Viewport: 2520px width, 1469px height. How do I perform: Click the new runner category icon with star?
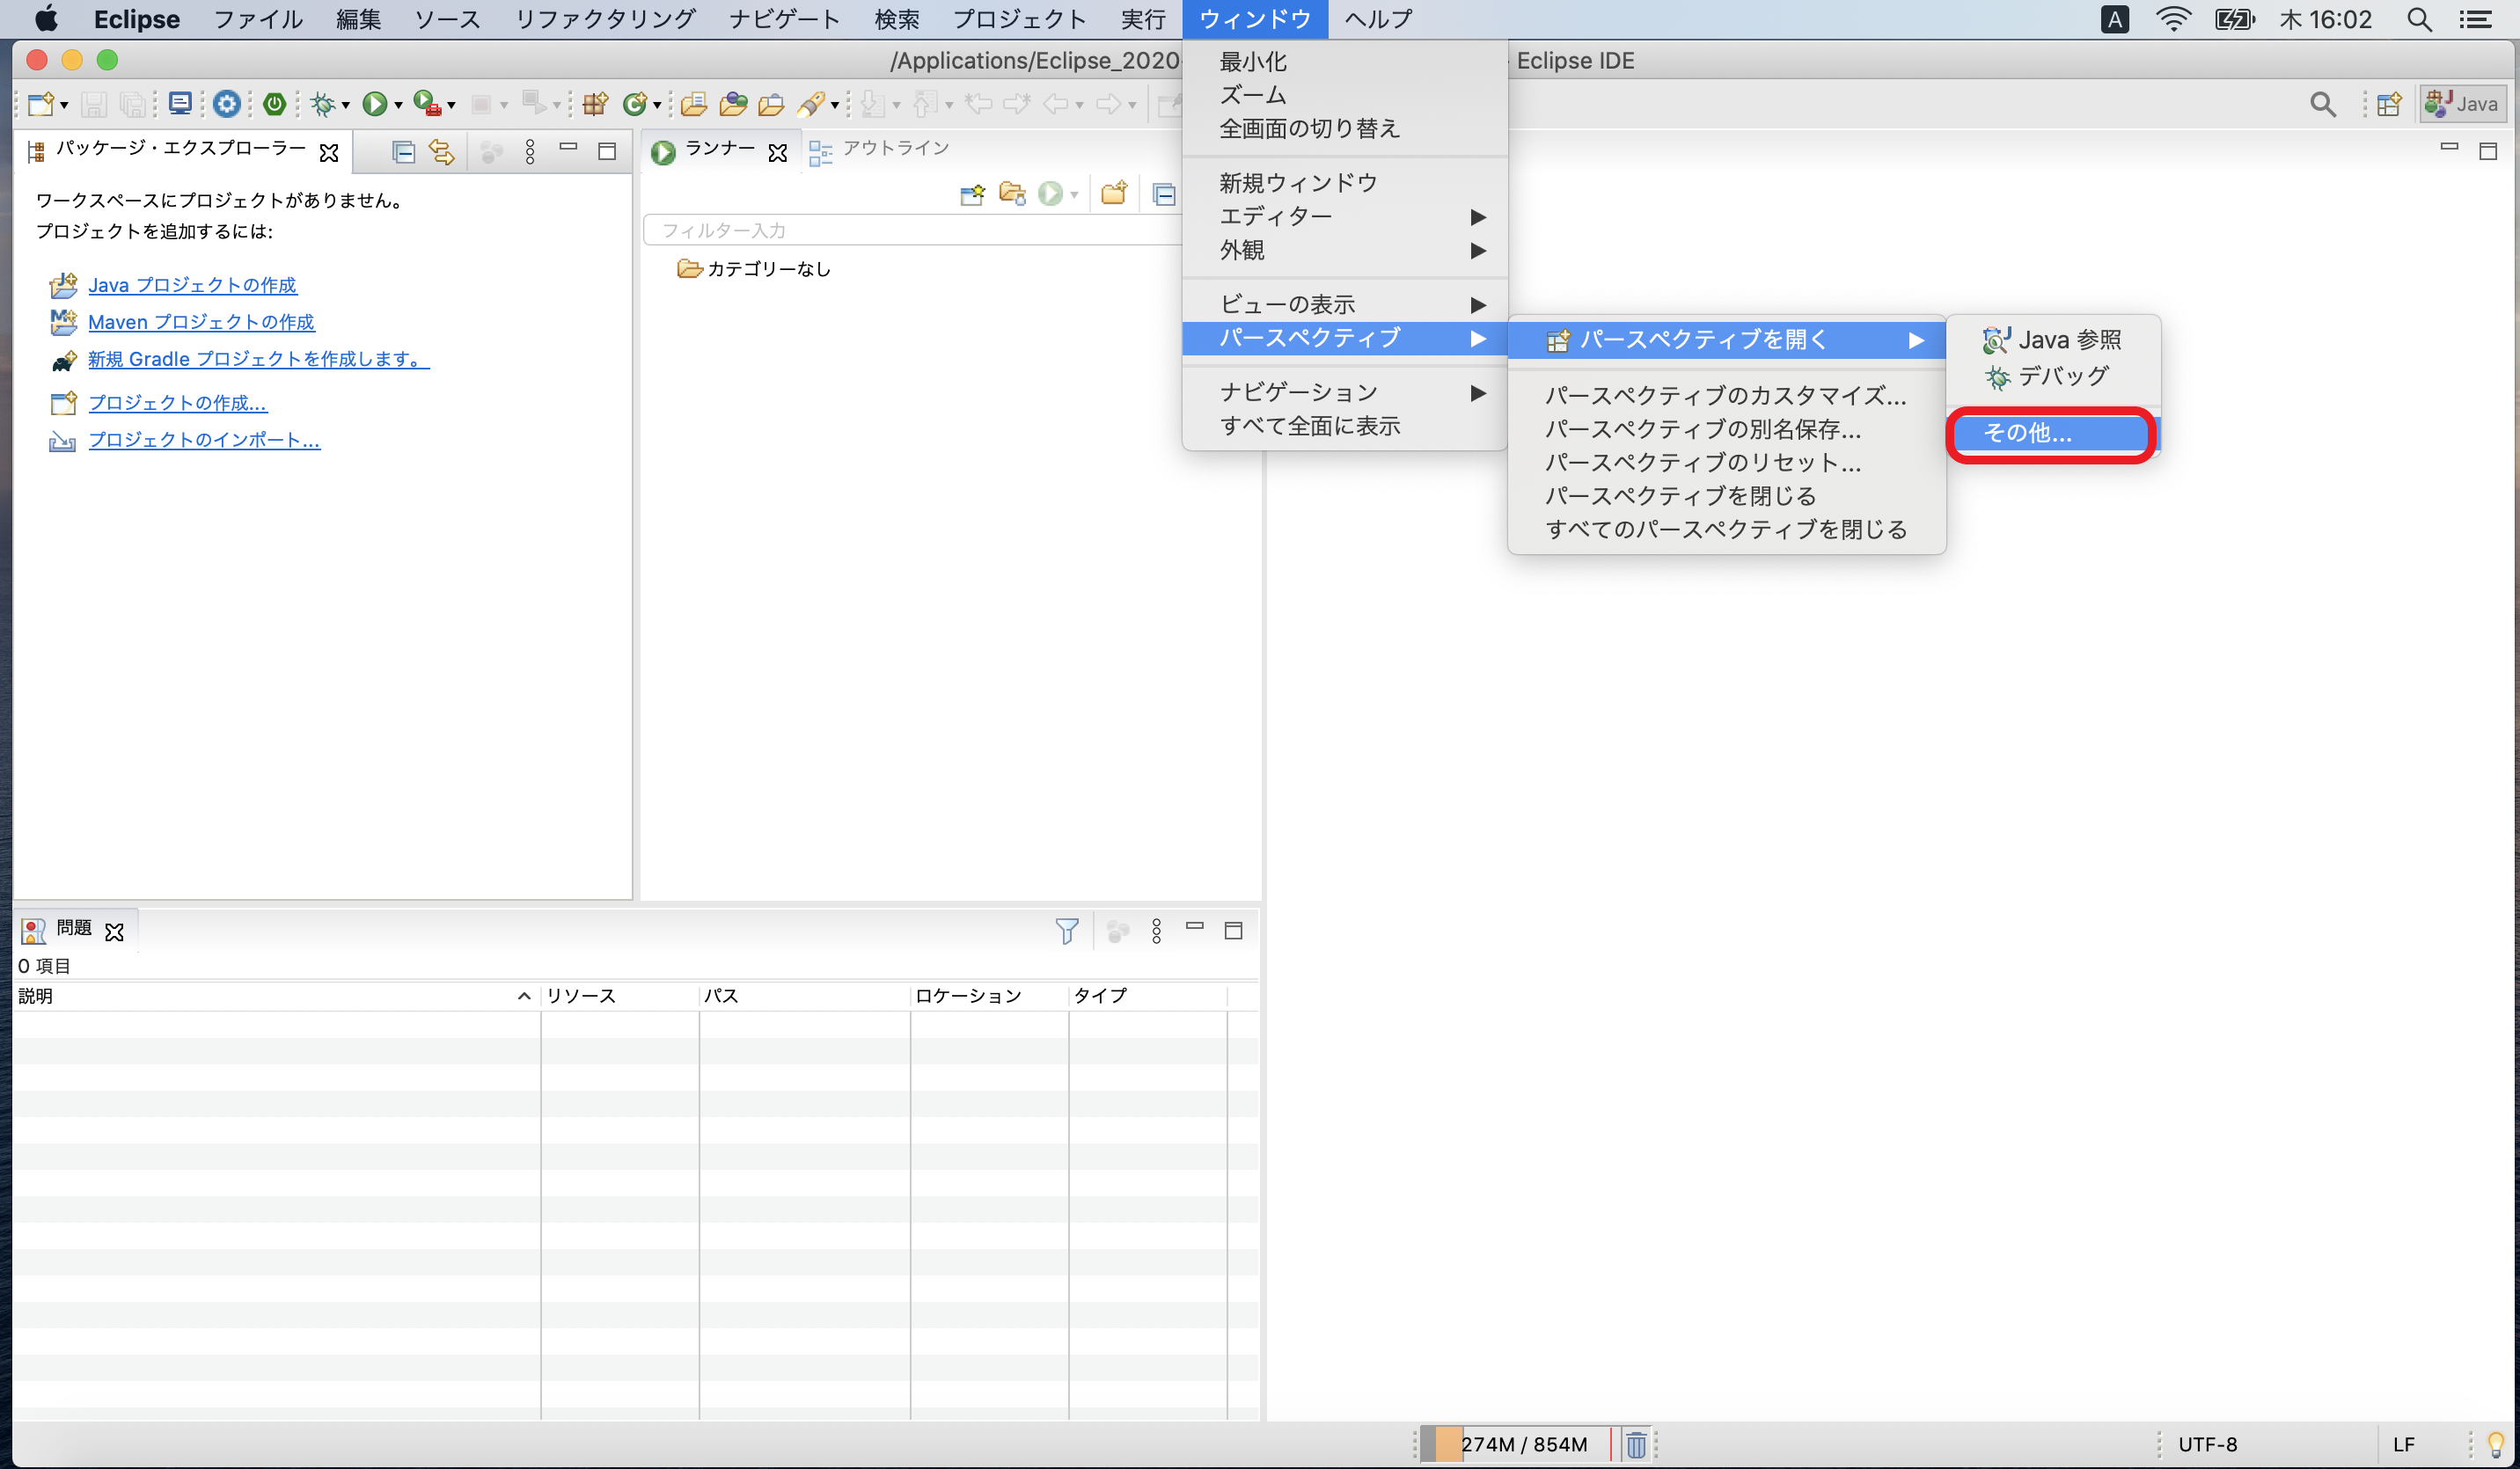972,194
